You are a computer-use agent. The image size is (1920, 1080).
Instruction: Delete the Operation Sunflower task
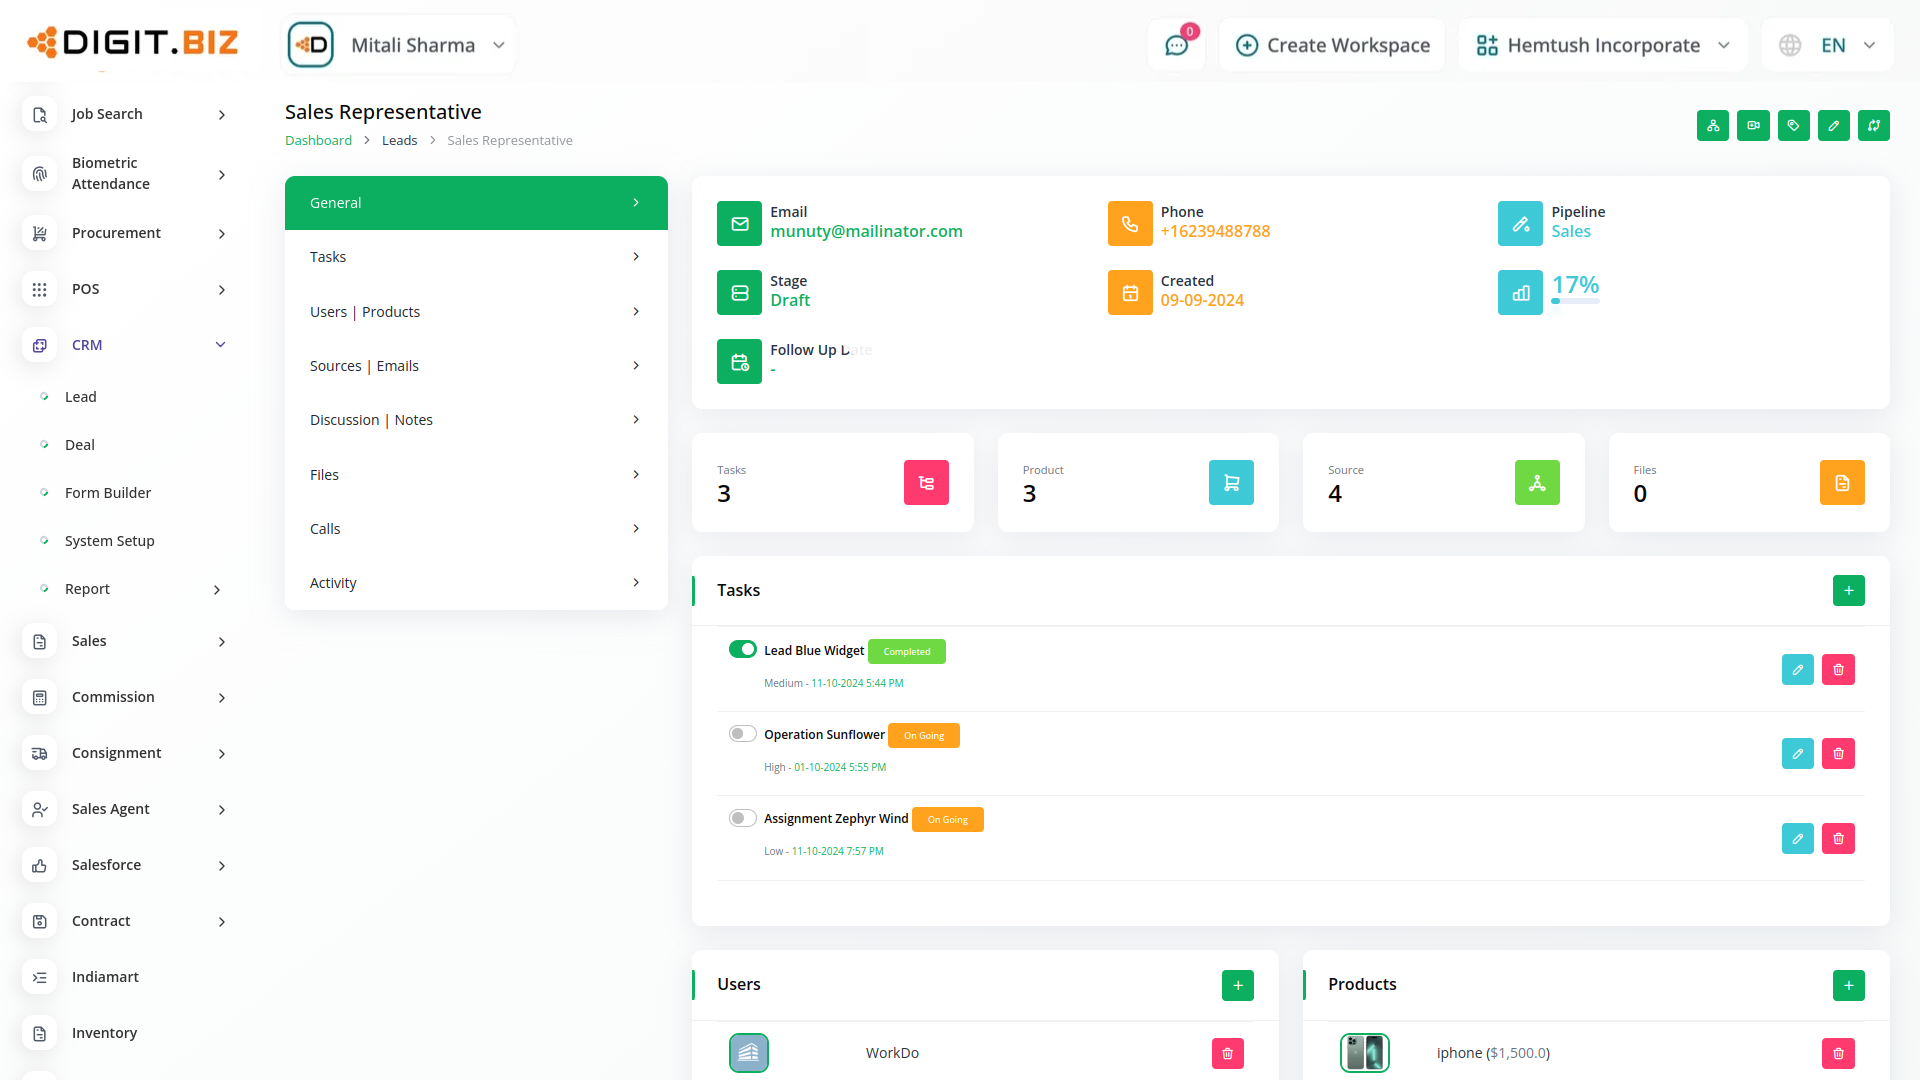pos(1838,754)
